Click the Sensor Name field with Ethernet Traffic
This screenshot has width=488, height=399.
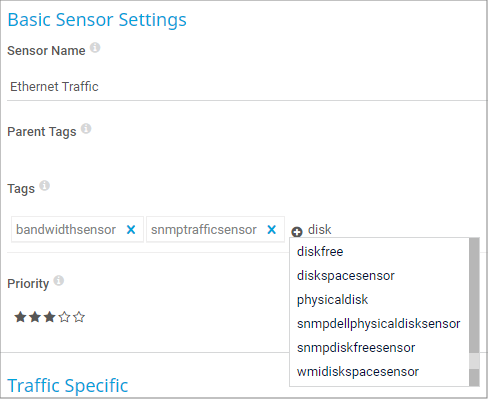click(247, 87)
